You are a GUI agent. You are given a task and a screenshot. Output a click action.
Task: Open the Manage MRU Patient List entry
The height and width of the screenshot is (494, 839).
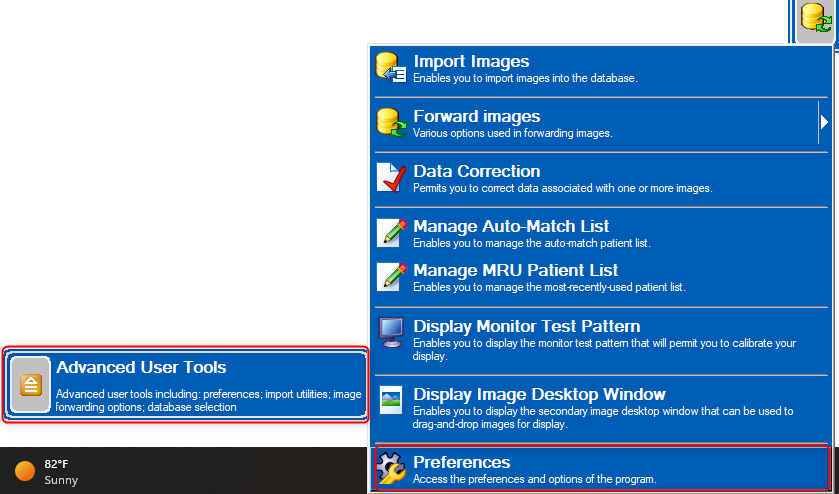[600, 277]
